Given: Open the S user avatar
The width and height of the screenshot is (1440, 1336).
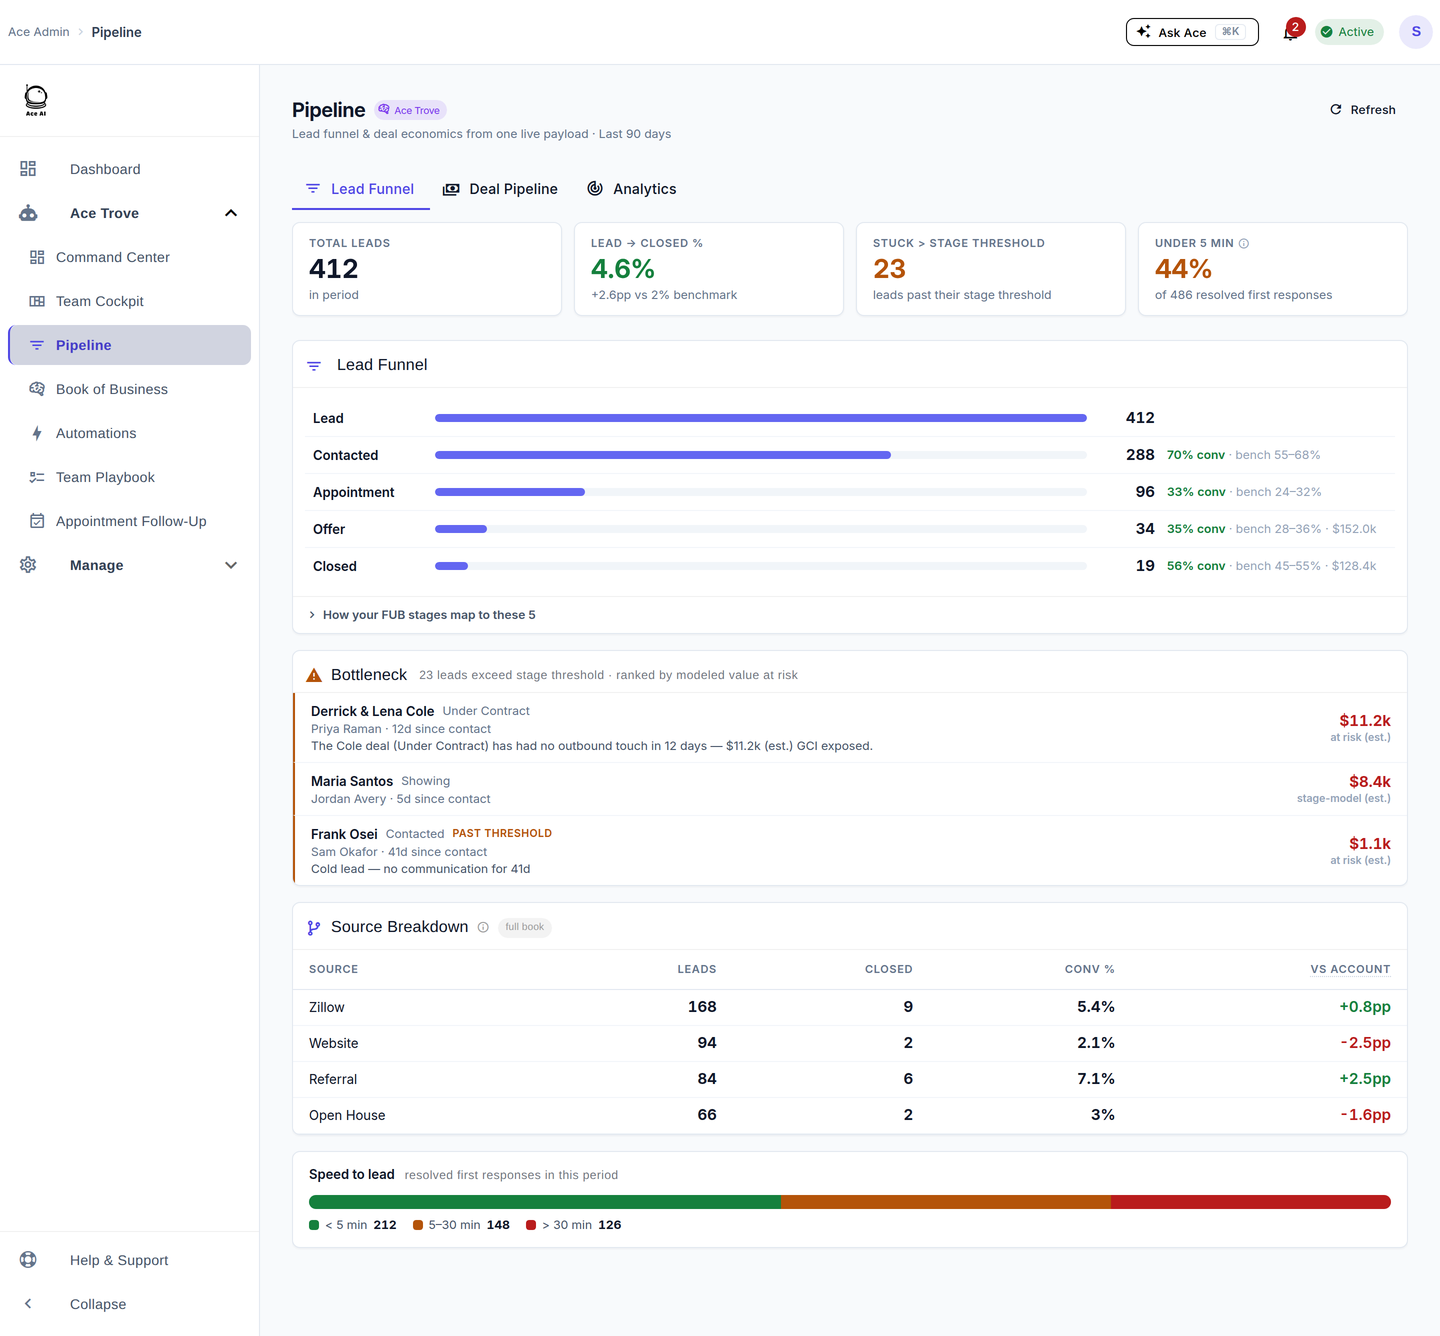Looking at the screenshot, I should pos(1416,32).
